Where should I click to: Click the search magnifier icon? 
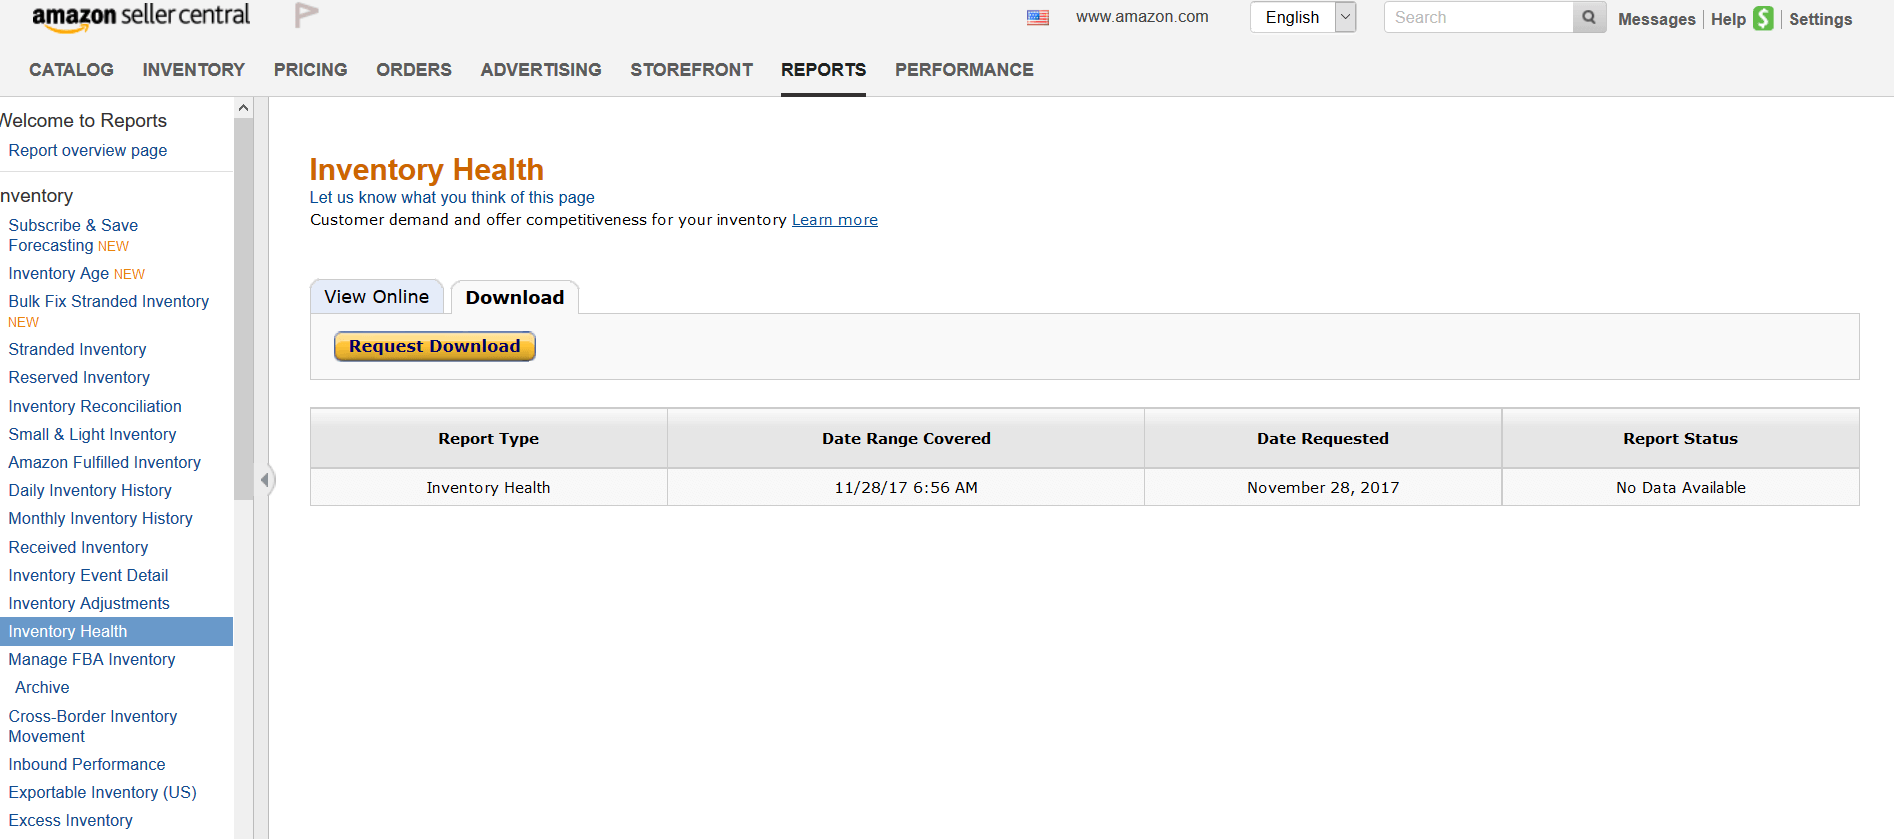[x=1589, y=17]
